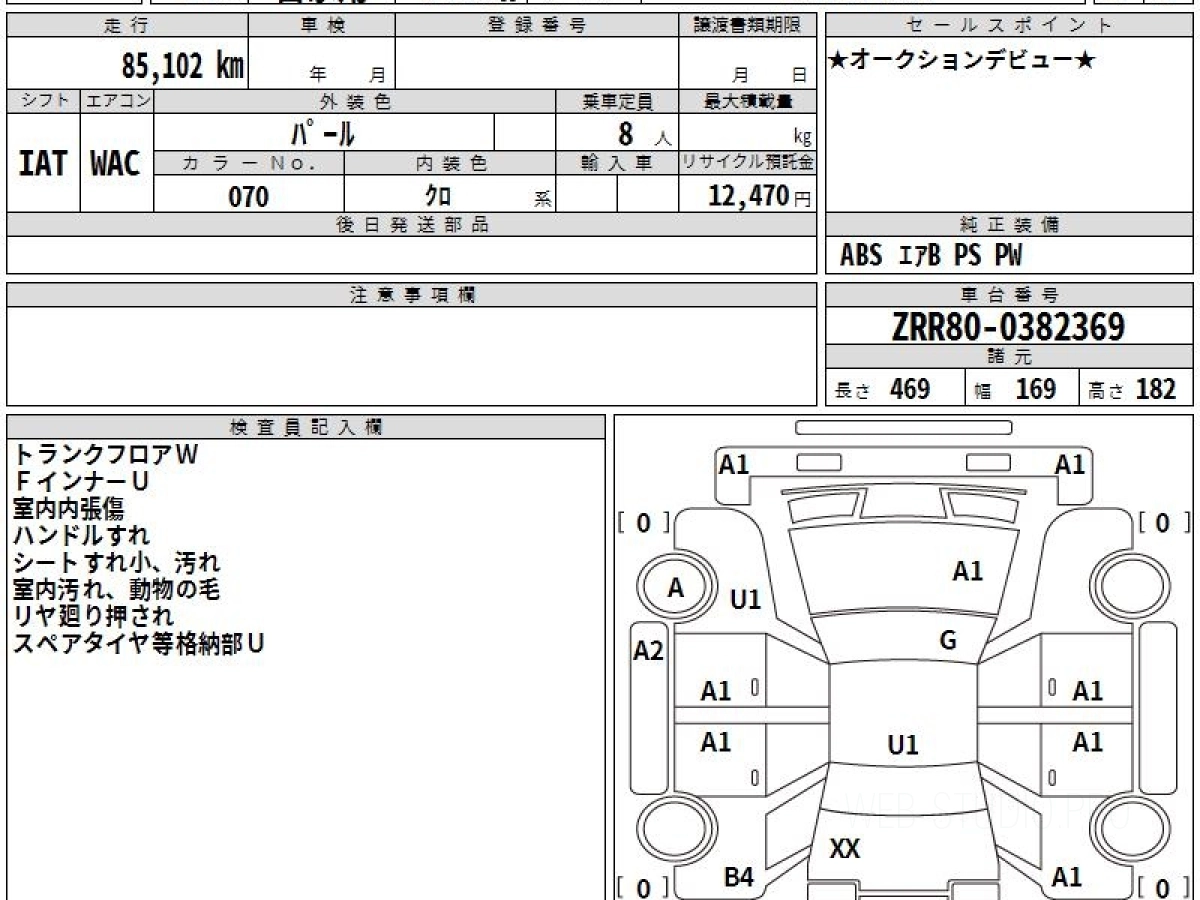The width and height of the screenshot is (1200, 900).
Task: Select the note 室内内張傷
Action: tap(68, 509)
